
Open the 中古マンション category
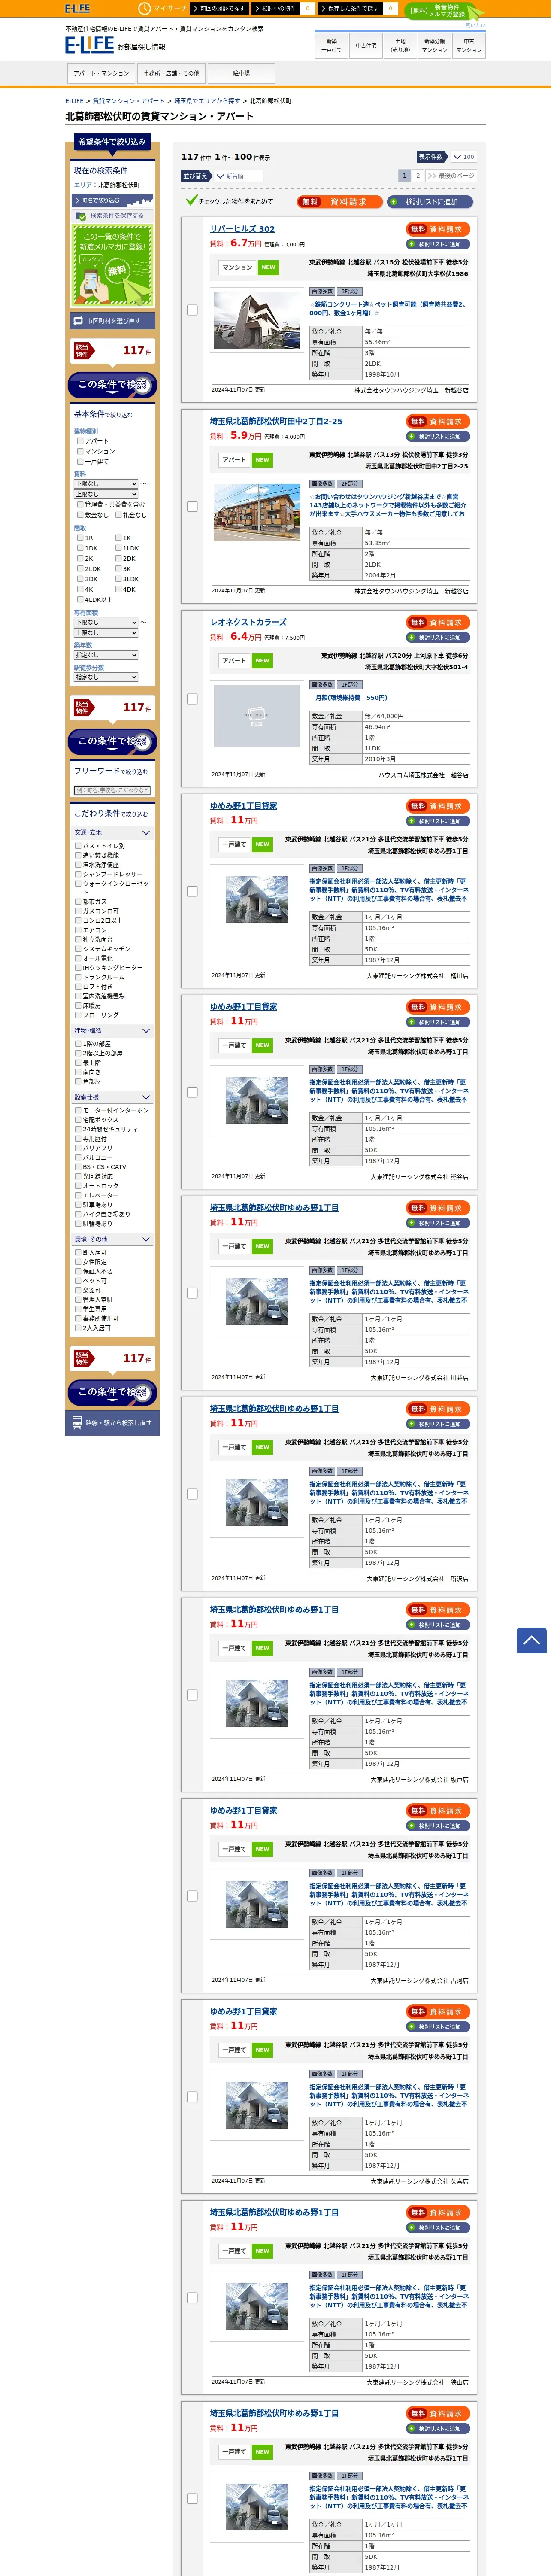[469, 45]
